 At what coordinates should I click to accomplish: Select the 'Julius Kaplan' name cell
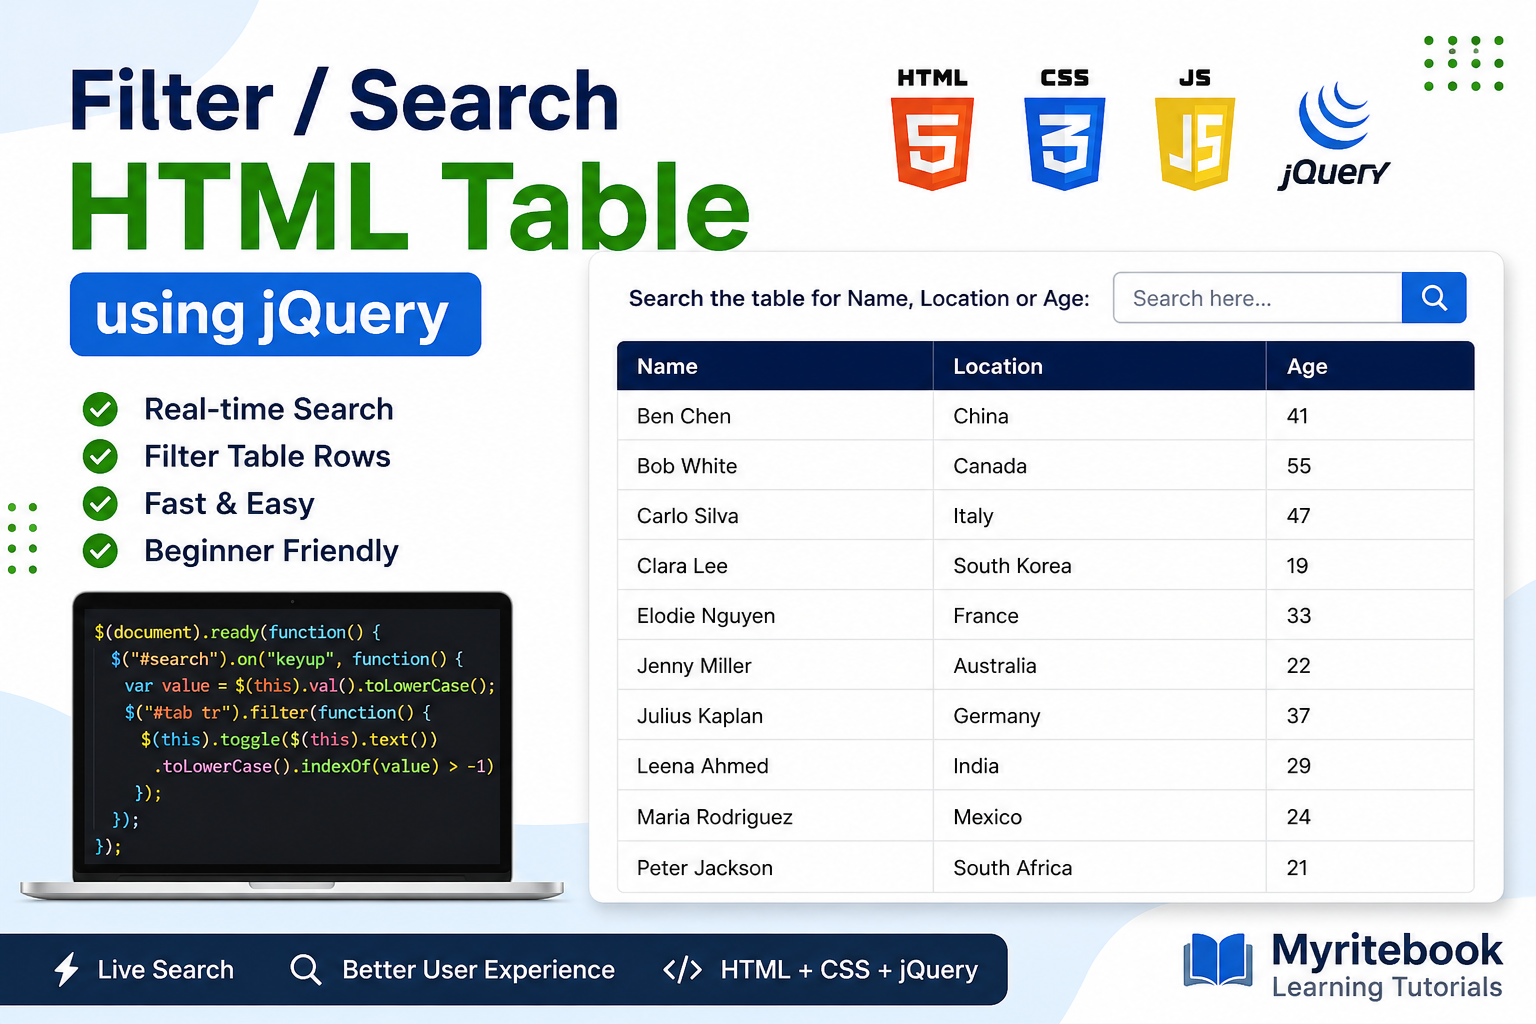click(775, 716)
